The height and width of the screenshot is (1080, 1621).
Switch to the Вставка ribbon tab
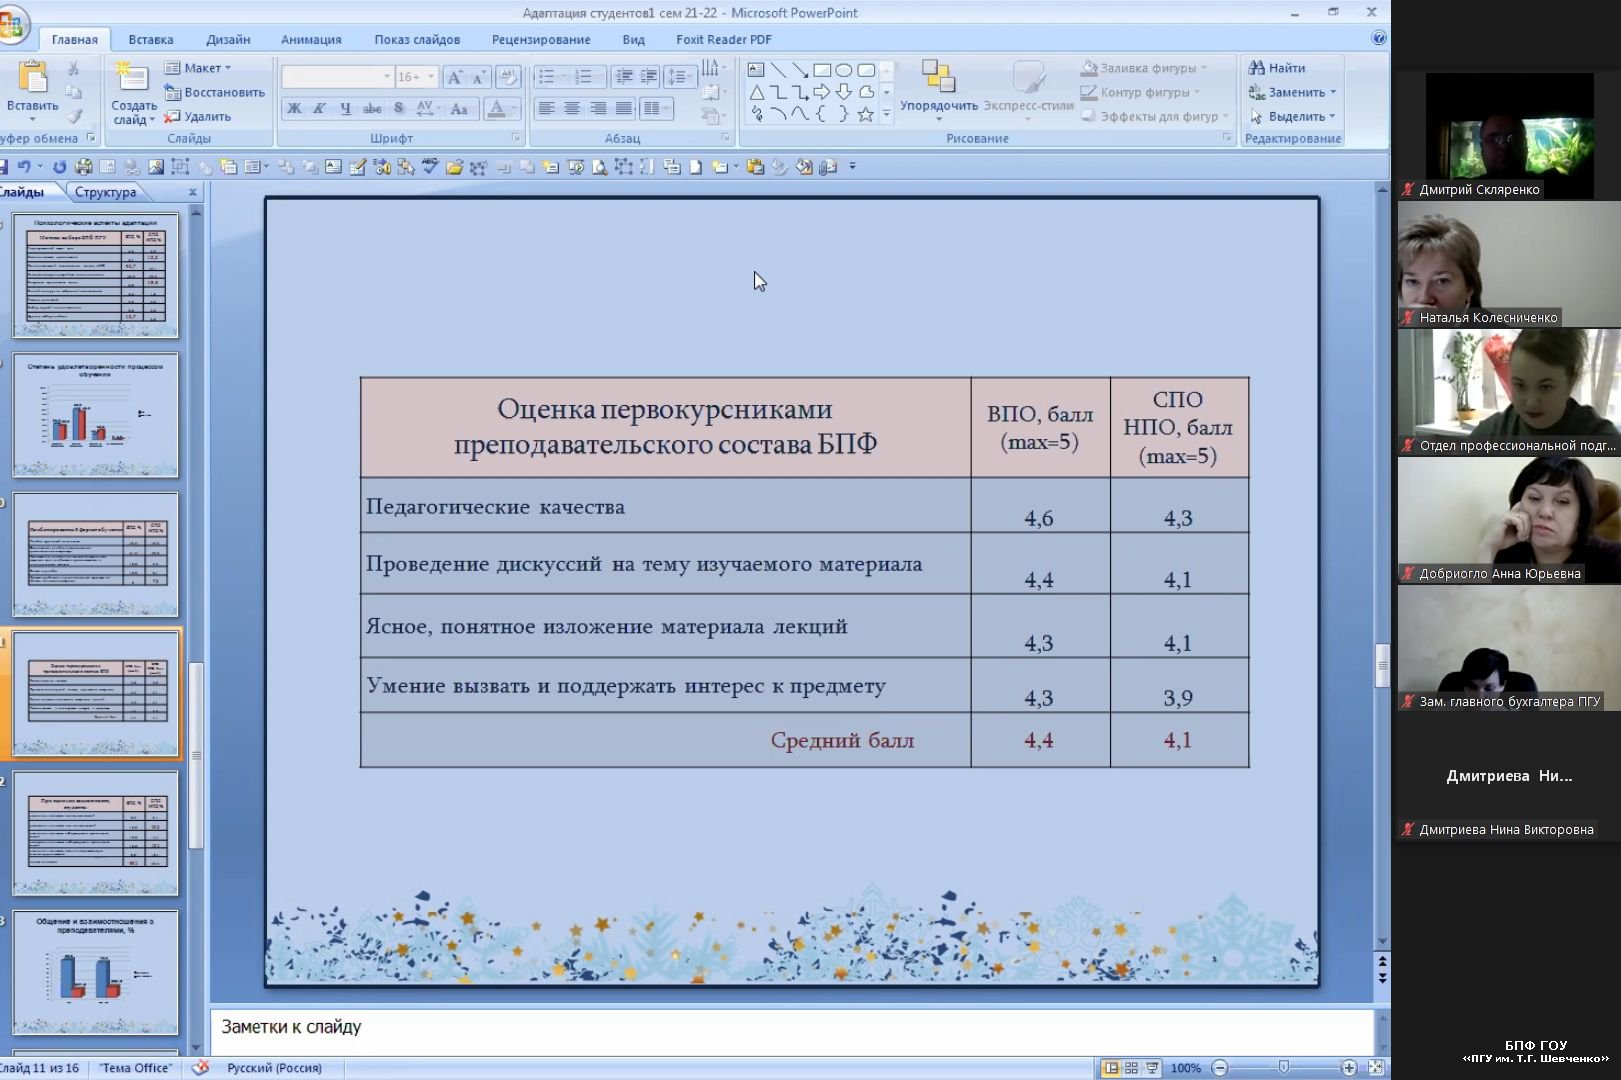click(x=151, y=40)
